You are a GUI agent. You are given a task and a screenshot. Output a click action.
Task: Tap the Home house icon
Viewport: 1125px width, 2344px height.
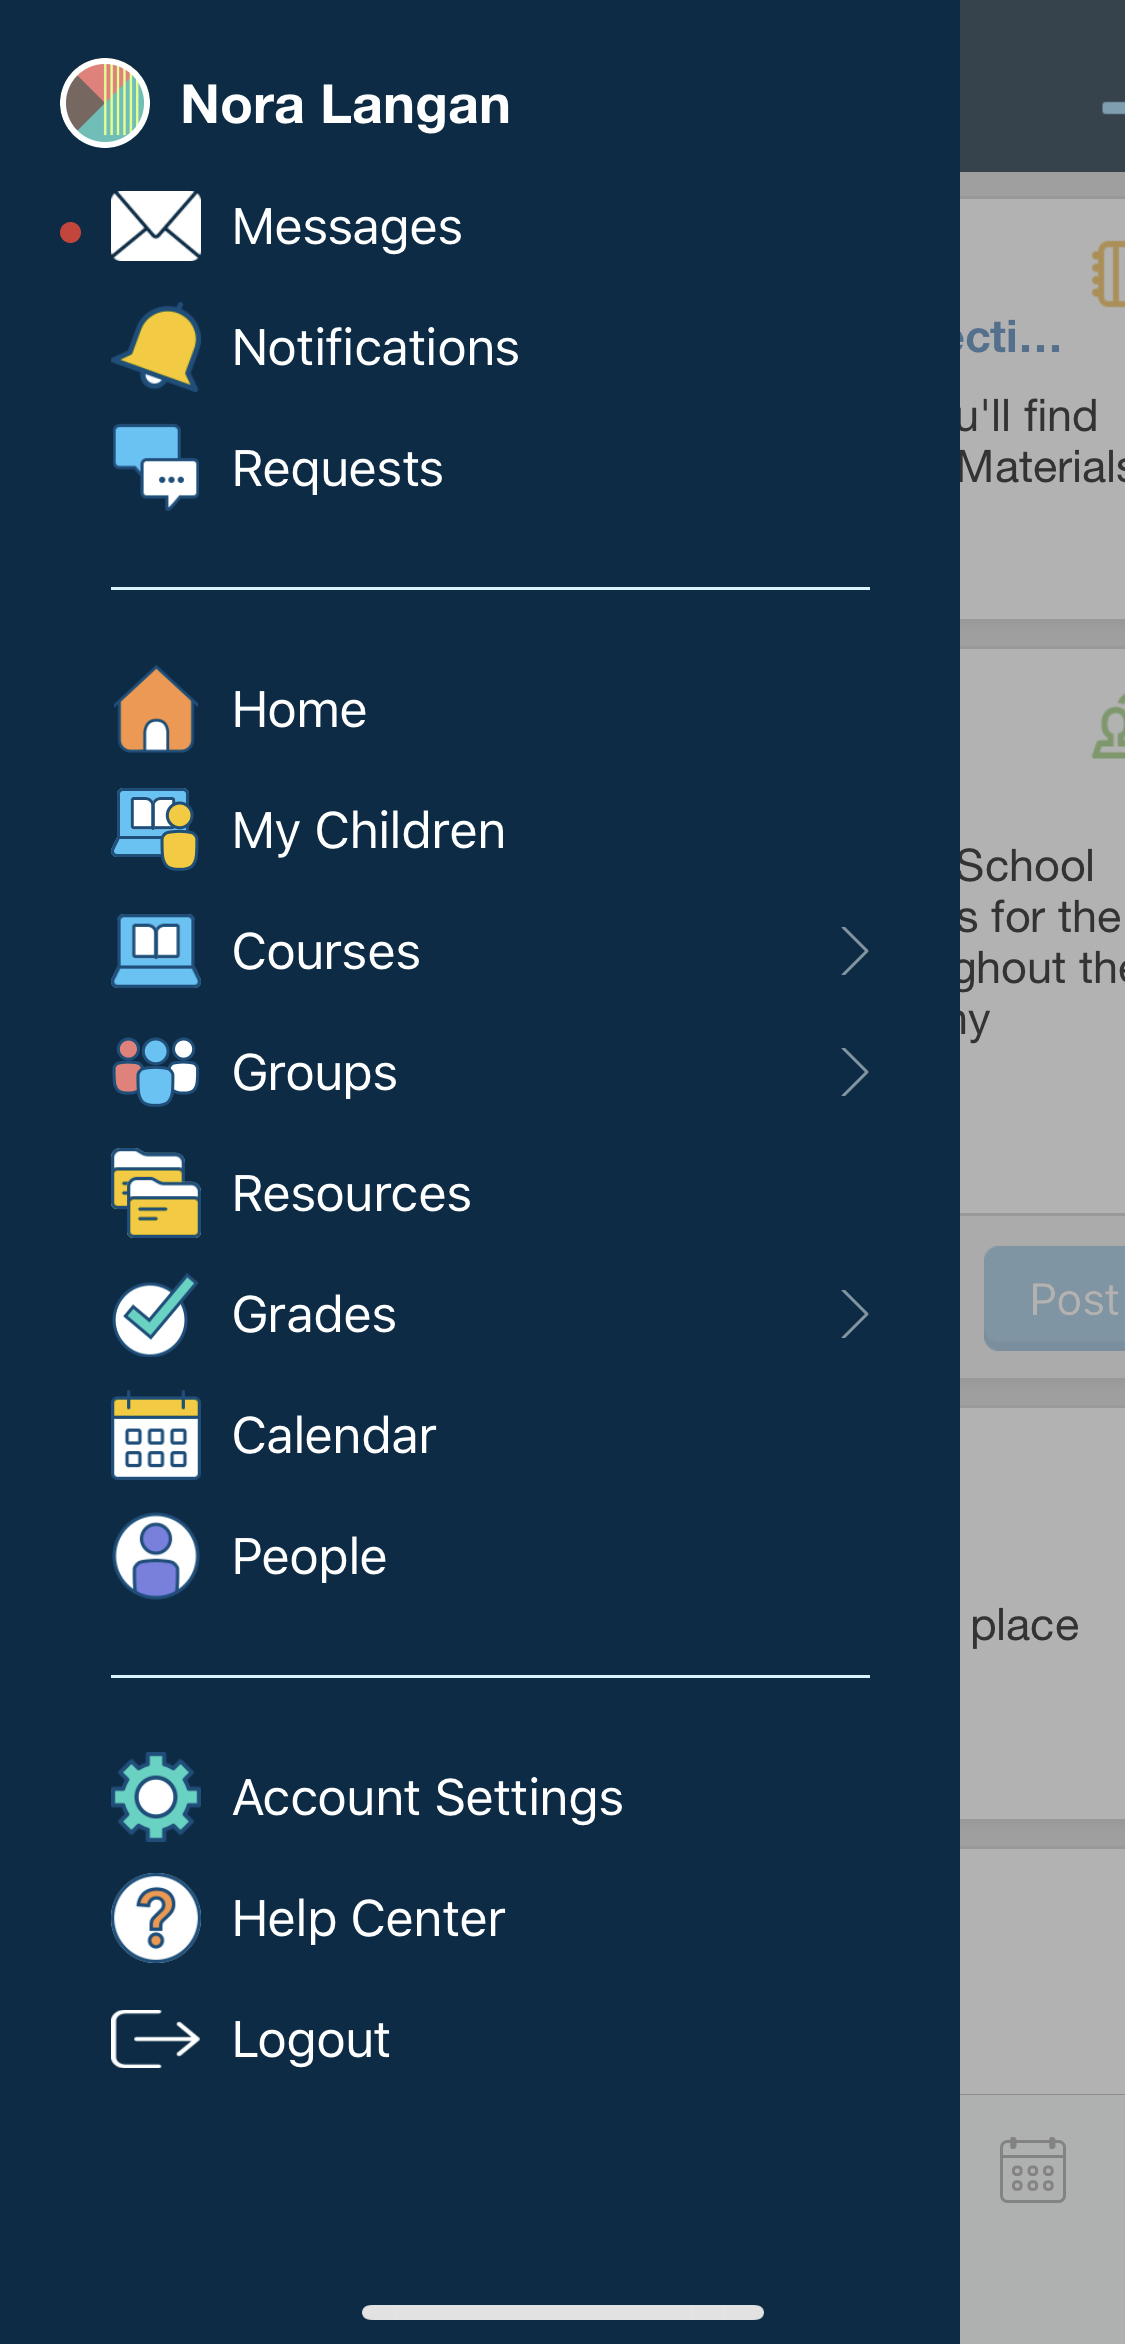pos(155,710)
